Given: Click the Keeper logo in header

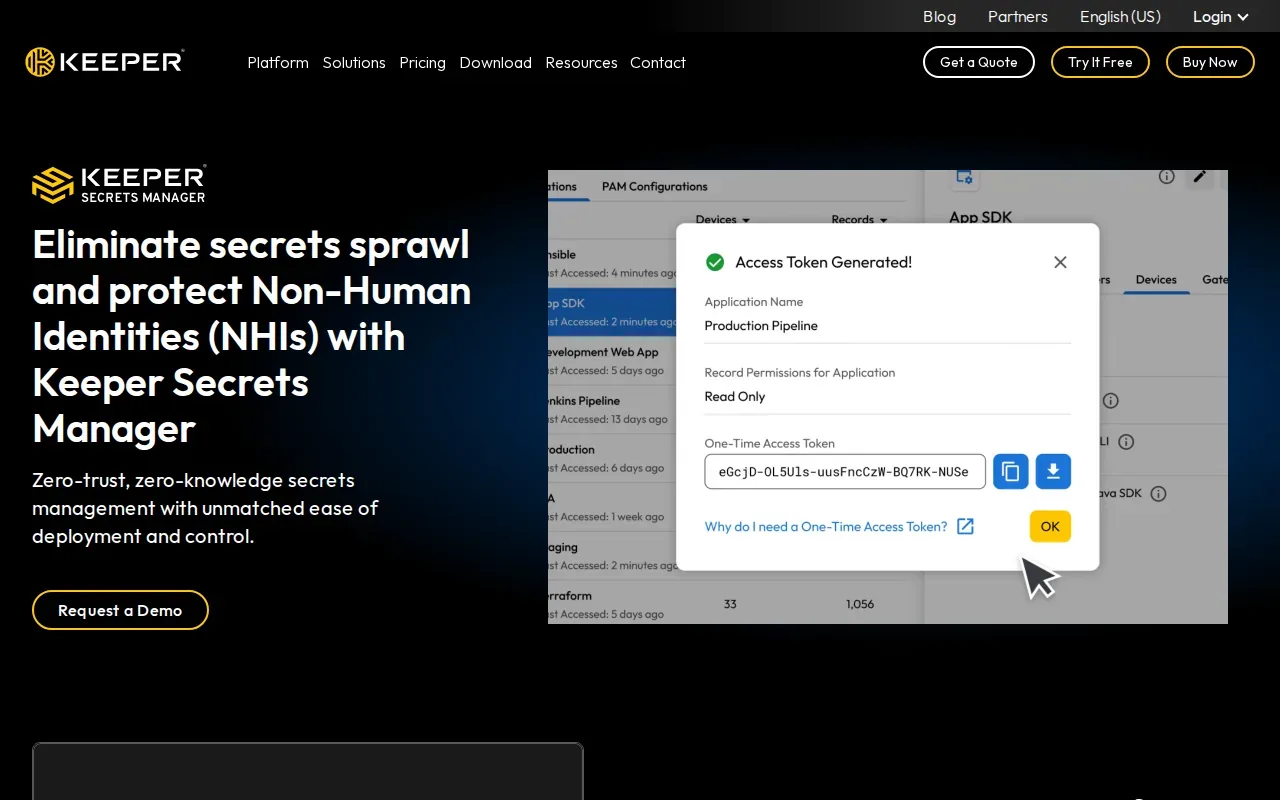Looking at the screenshot, I should coord(105,62).
